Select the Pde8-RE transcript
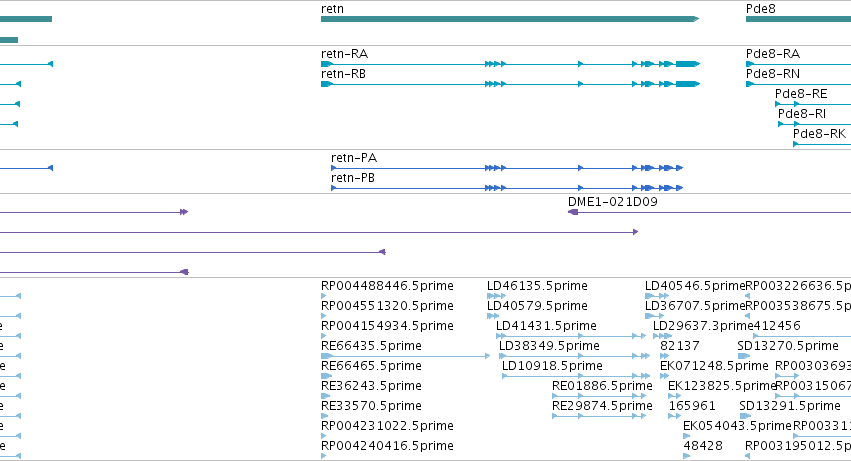Image resolution: width=851 pixels, height=461 pixels. click(x=813, y=104)
